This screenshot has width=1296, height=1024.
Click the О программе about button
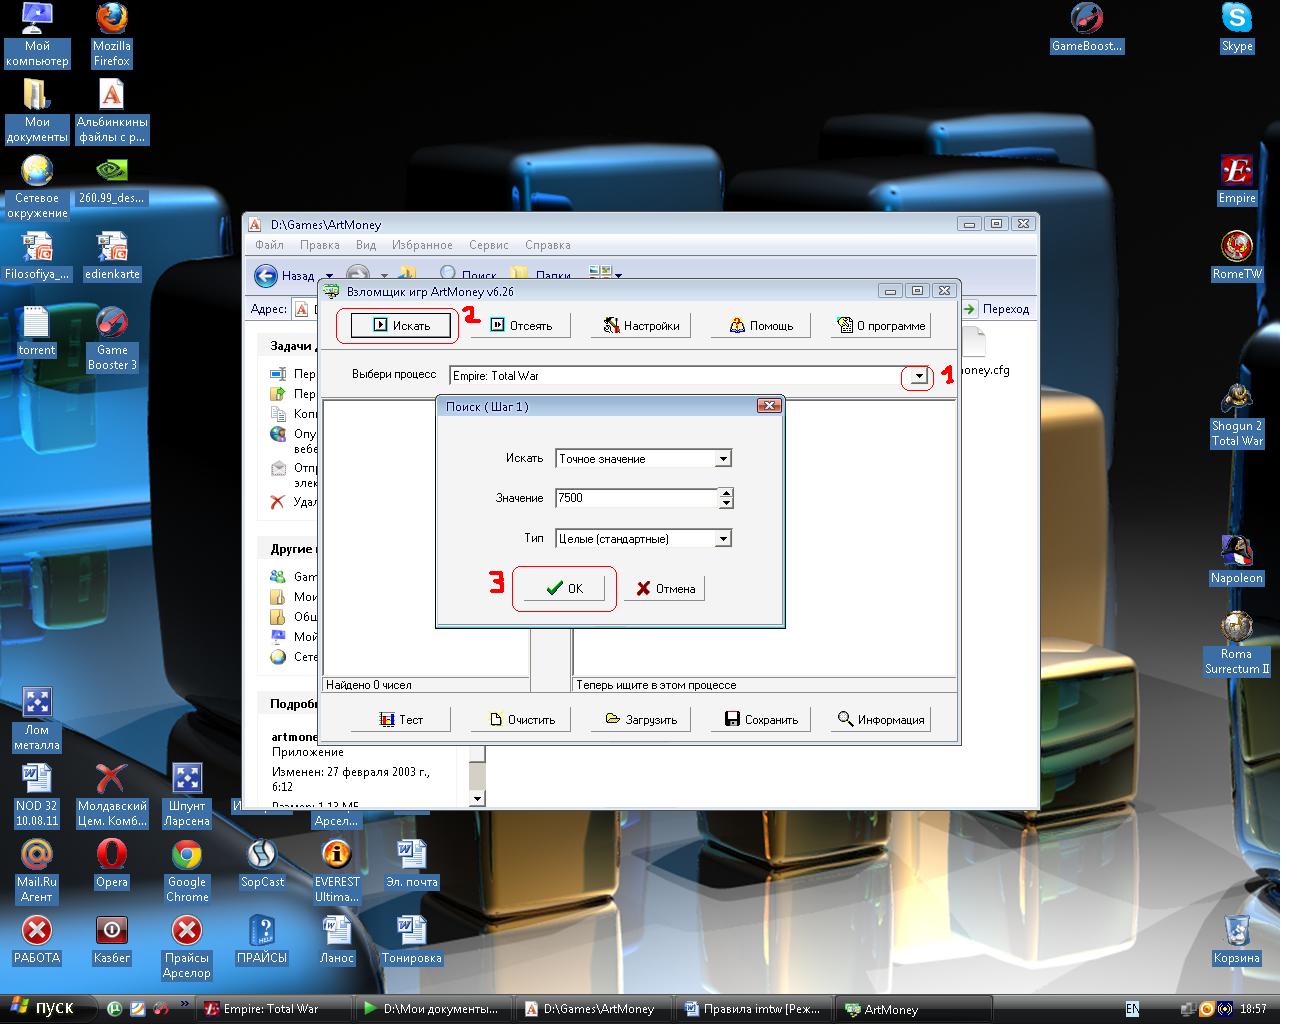[x=880, y=325]
